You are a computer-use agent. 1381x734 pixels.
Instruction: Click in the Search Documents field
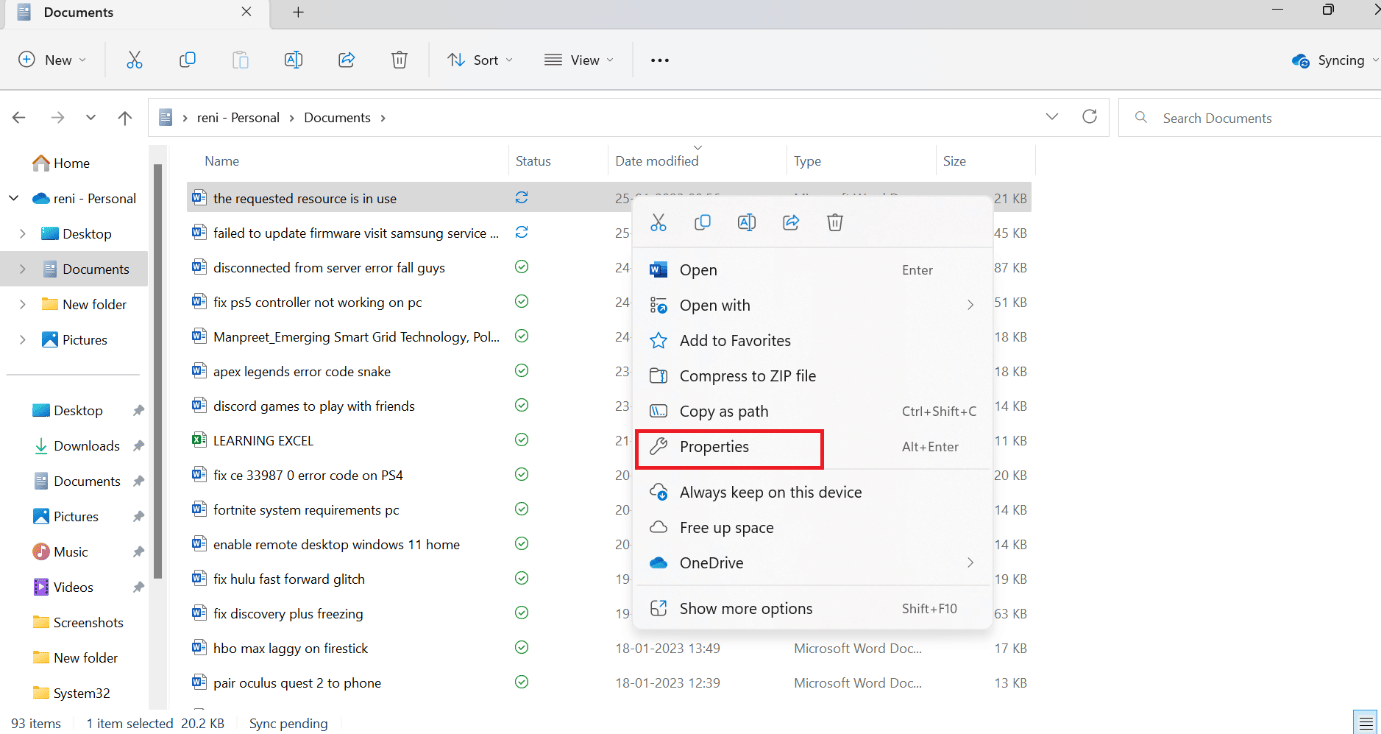coord(1250,118)
